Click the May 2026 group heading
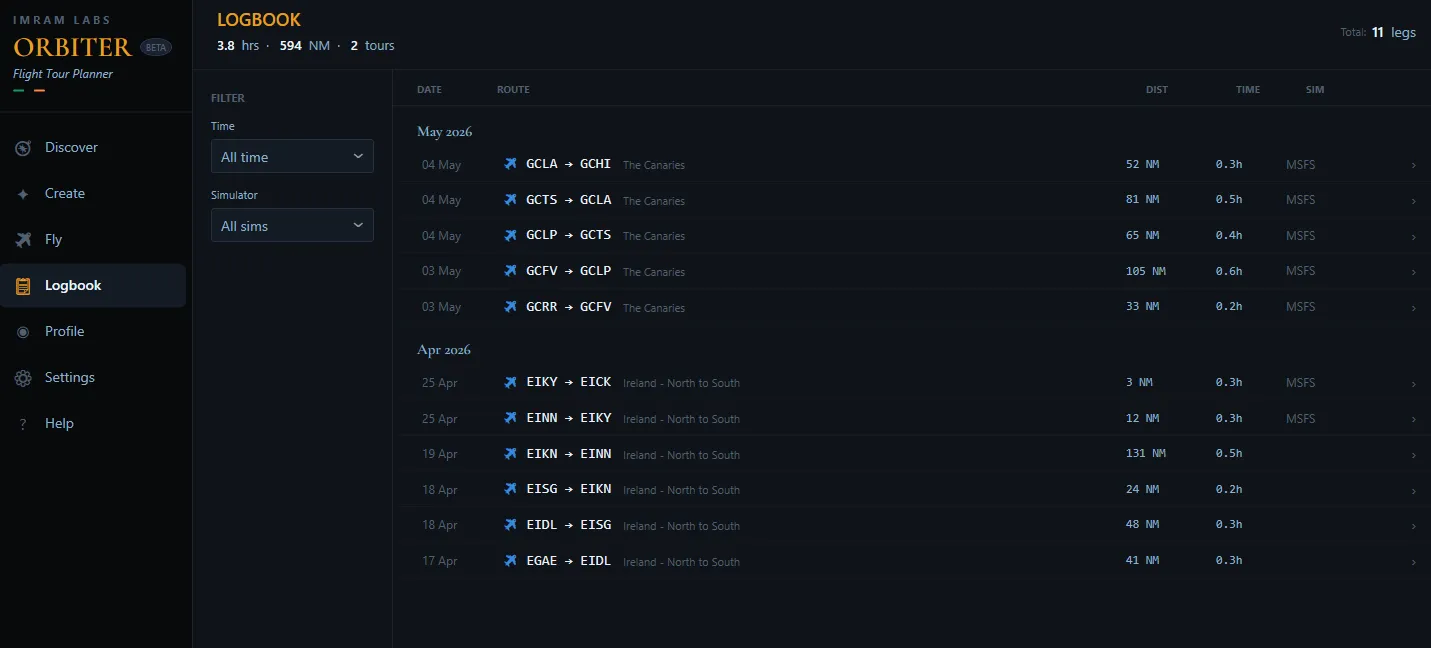 pyautogui.click(x=444, y=131)
